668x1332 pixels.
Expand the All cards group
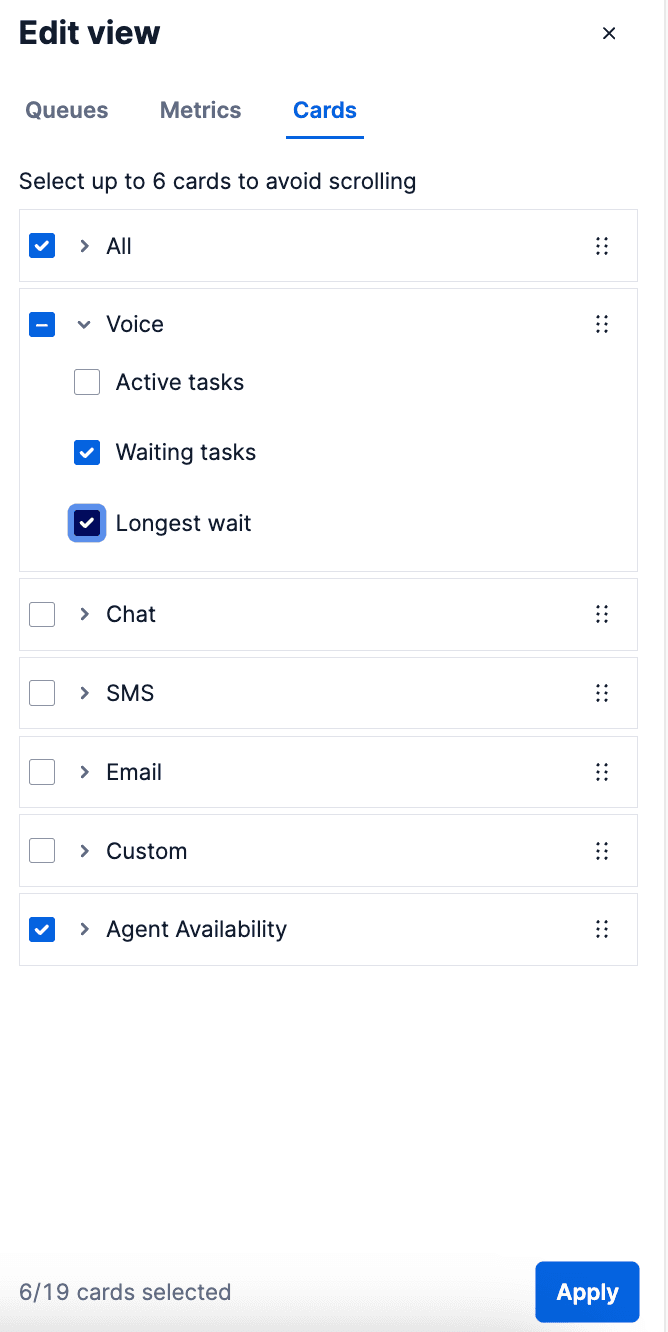coord(83,245)
